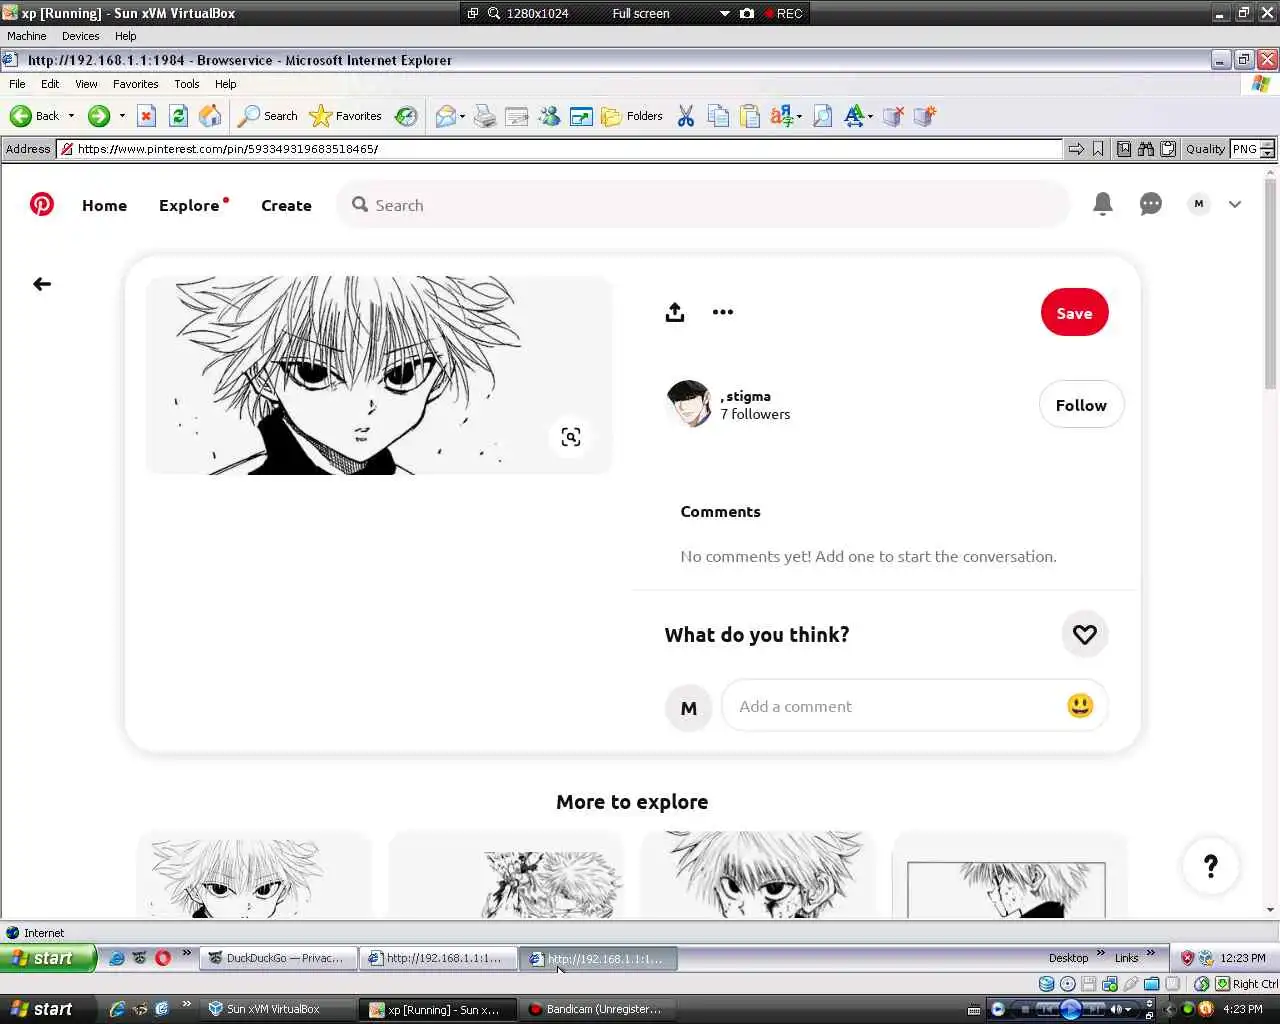Click the Pinterest logo icon
The image size is (1280, 1024).
42,205
